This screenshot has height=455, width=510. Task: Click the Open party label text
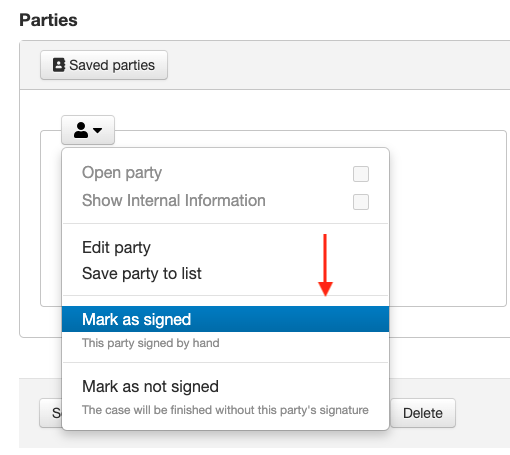[122, 173]
